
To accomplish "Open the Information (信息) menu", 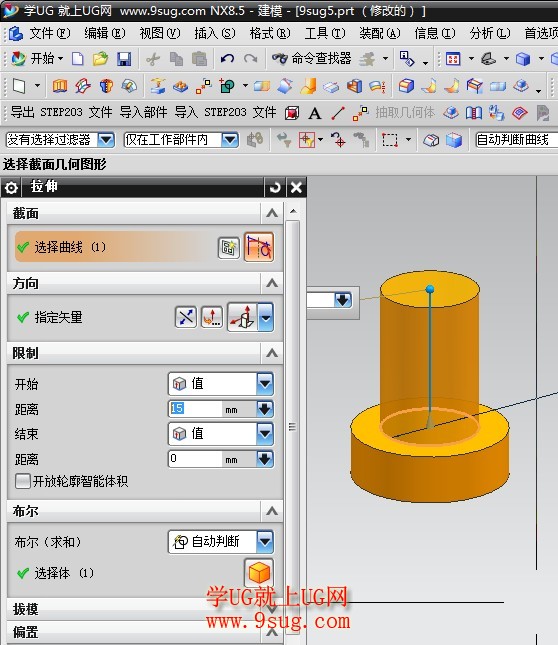I will 435,33.
